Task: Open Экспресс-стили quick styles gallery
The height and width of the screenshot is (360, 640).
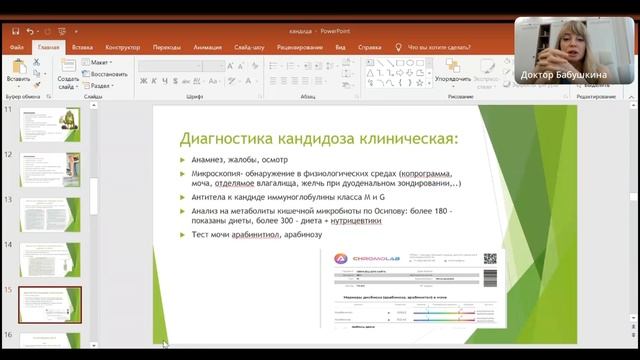Action: [486, 74]
